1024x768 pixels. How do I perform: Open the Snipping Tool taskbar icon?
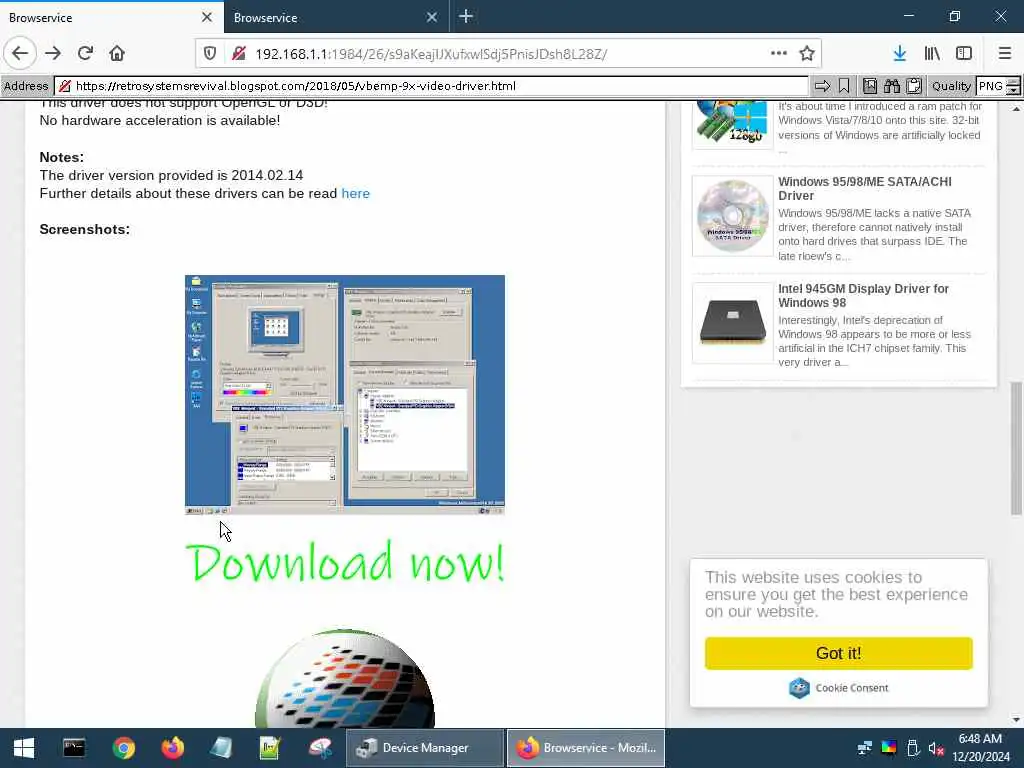(x=320, y=748)
